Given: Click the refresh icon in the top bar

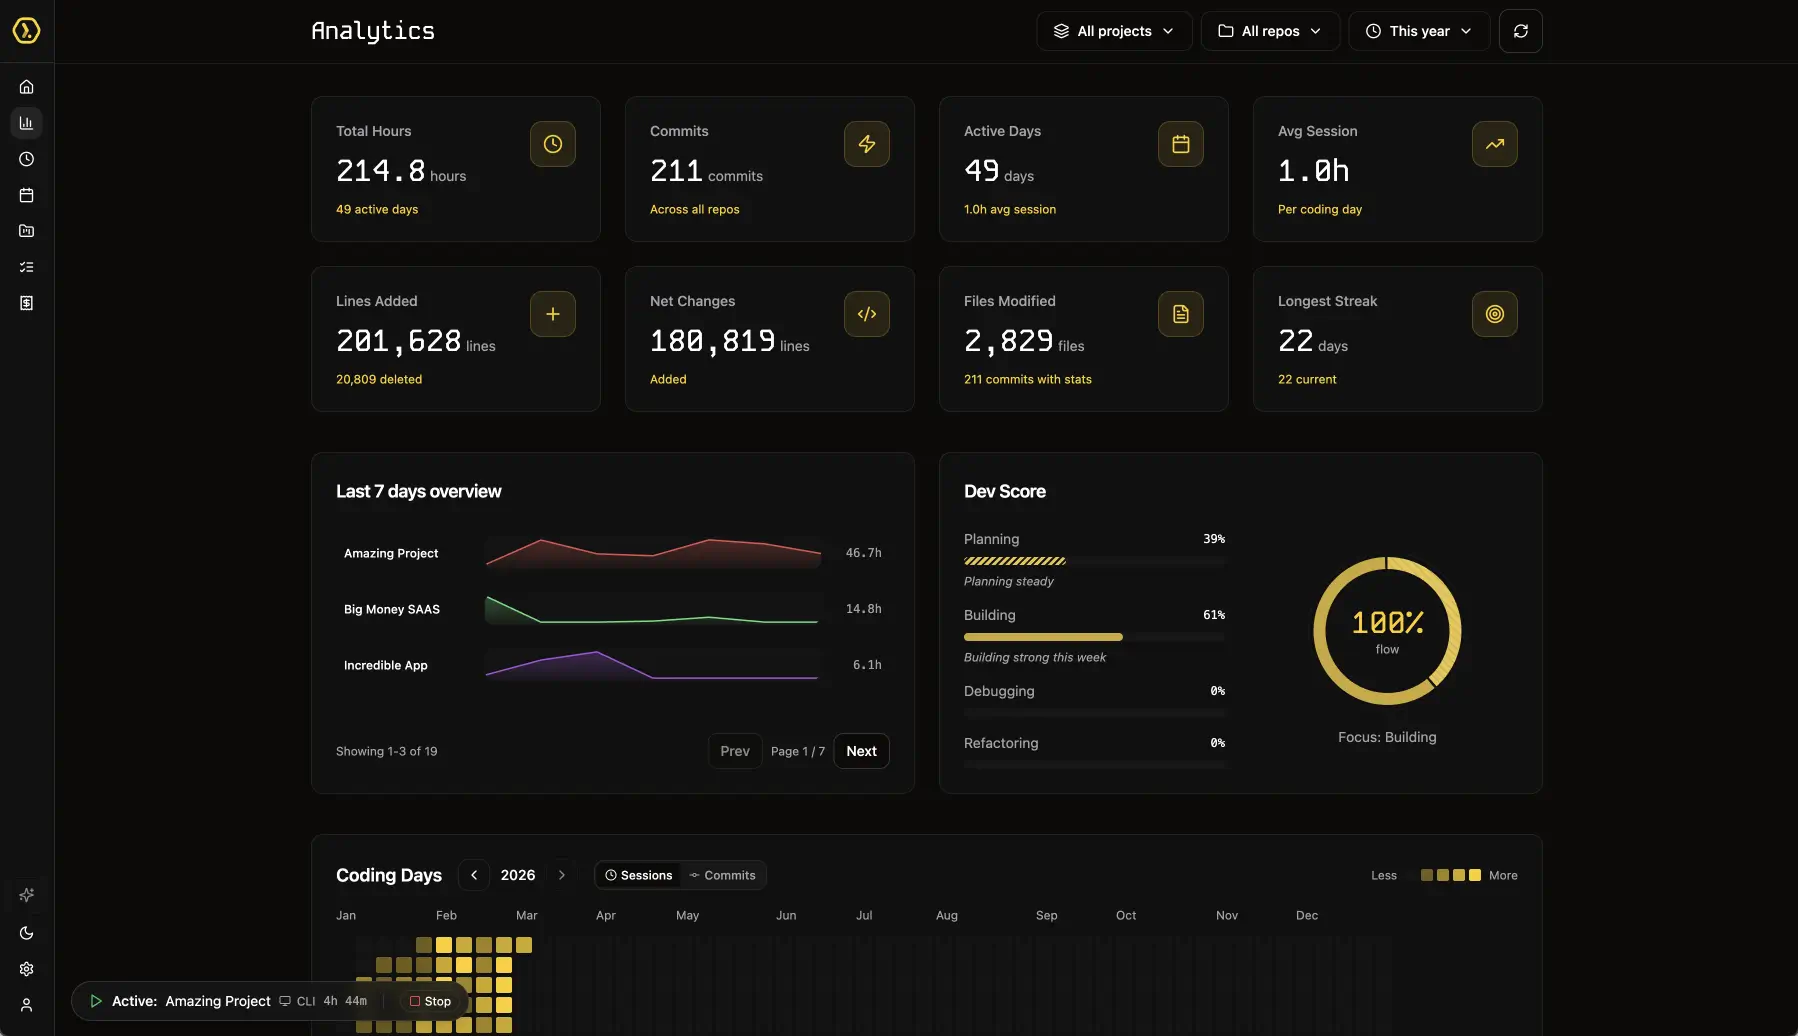Looking at the screenshot, I should click(1521, 31).
